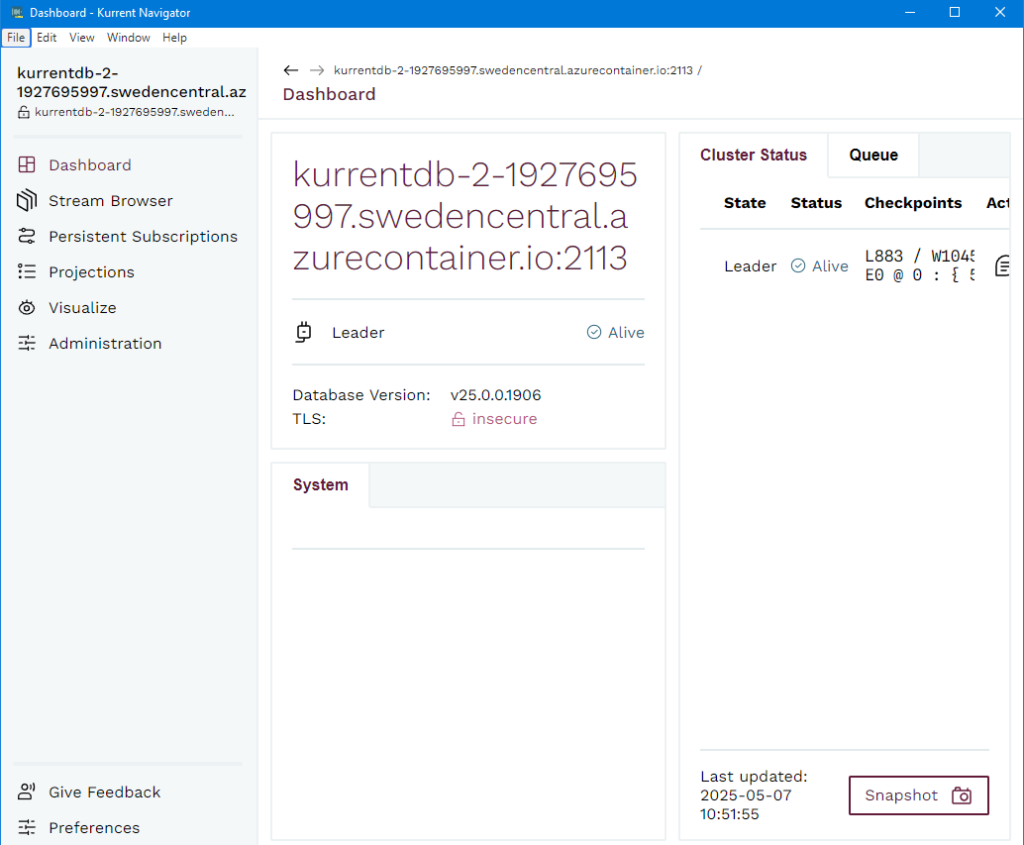Click the Kurrent Navigator title bar app icon
This screenshot has height=845, width=1024.
[x=17, y=12]
